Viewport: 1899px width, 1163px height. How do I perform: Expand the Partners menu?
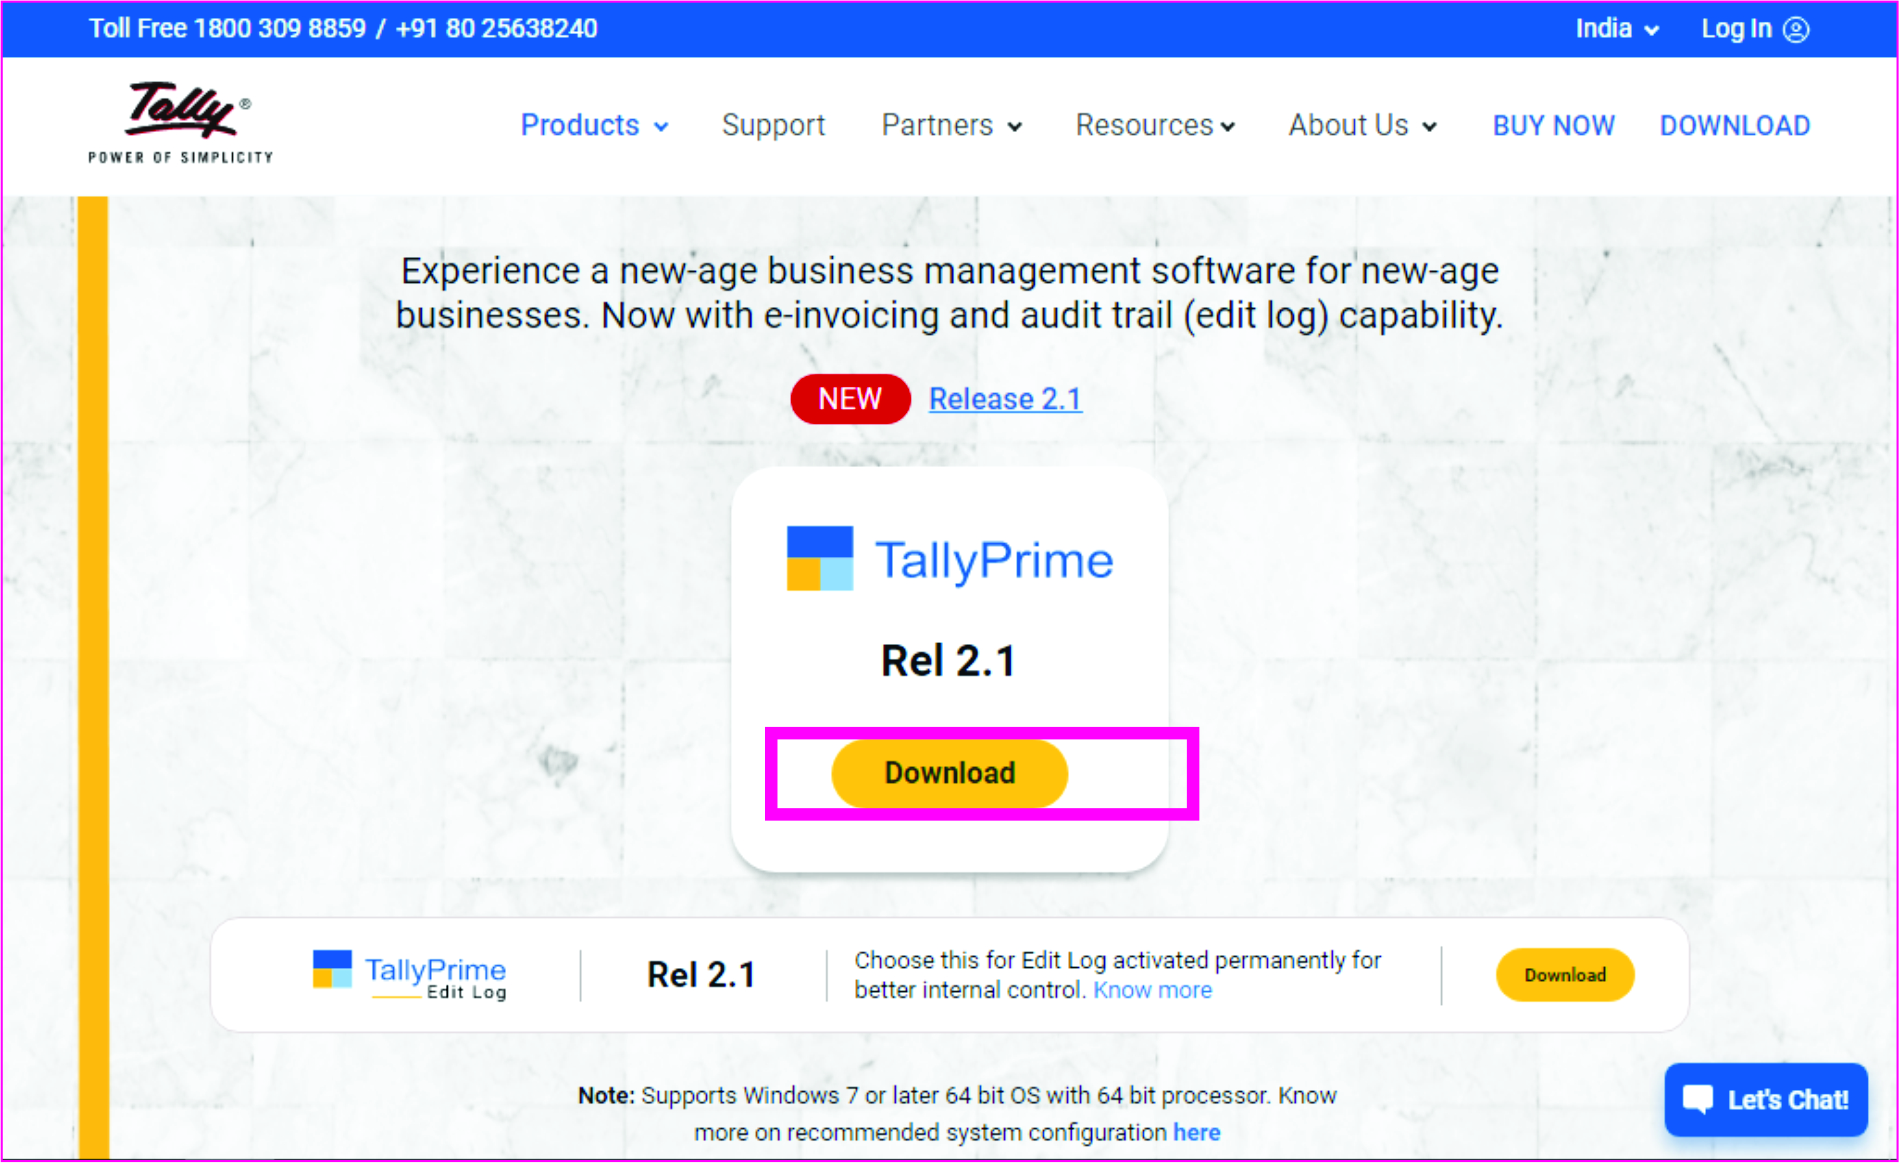pyautogui.click(x=951, y=125)
